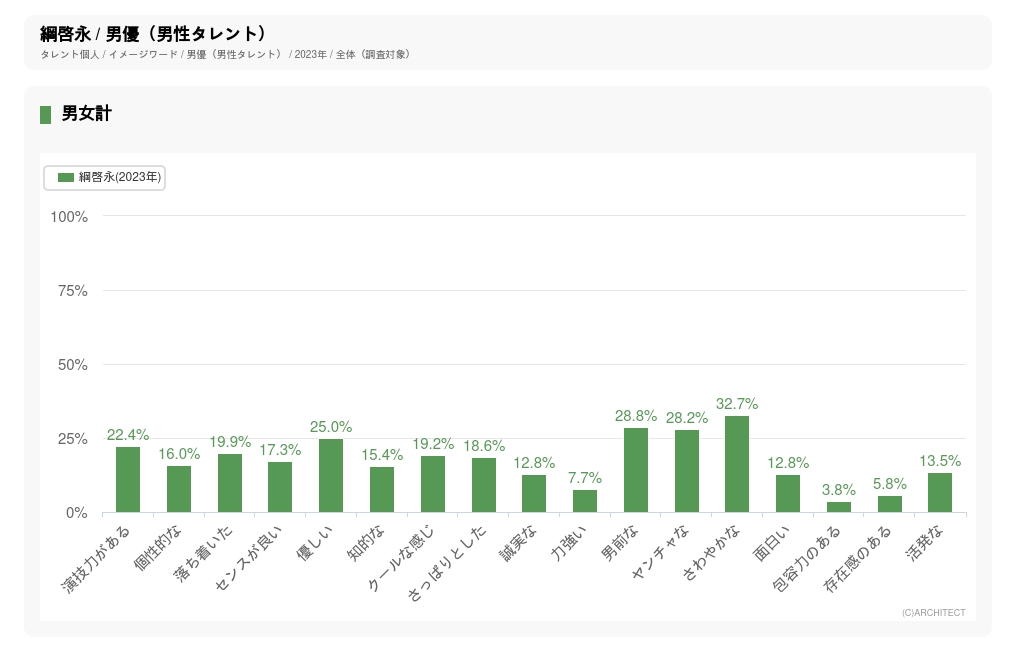This screenshot has height=653, width=1024.
Task: Select the 落ち着いた 19.9% bar
Action: point(230,483)
